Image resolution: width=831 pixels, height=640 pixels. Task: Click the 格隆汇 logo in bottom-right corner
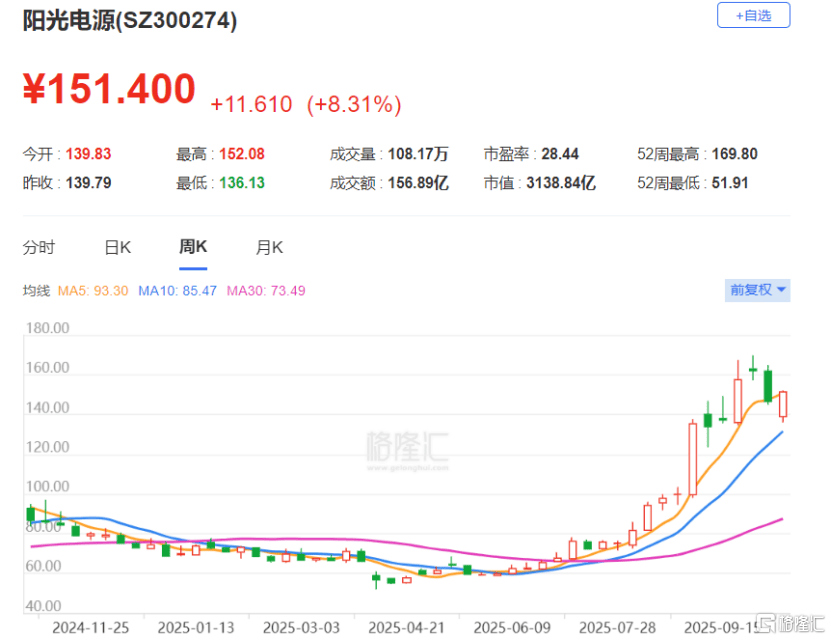click(790, 623)
